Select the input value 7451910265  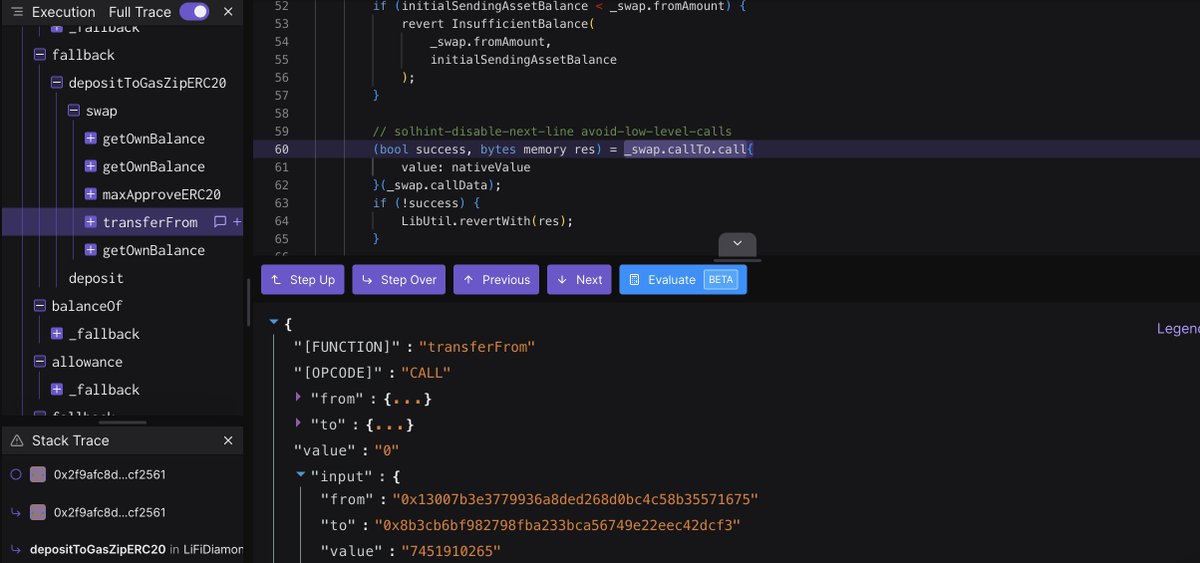(451, 551)
